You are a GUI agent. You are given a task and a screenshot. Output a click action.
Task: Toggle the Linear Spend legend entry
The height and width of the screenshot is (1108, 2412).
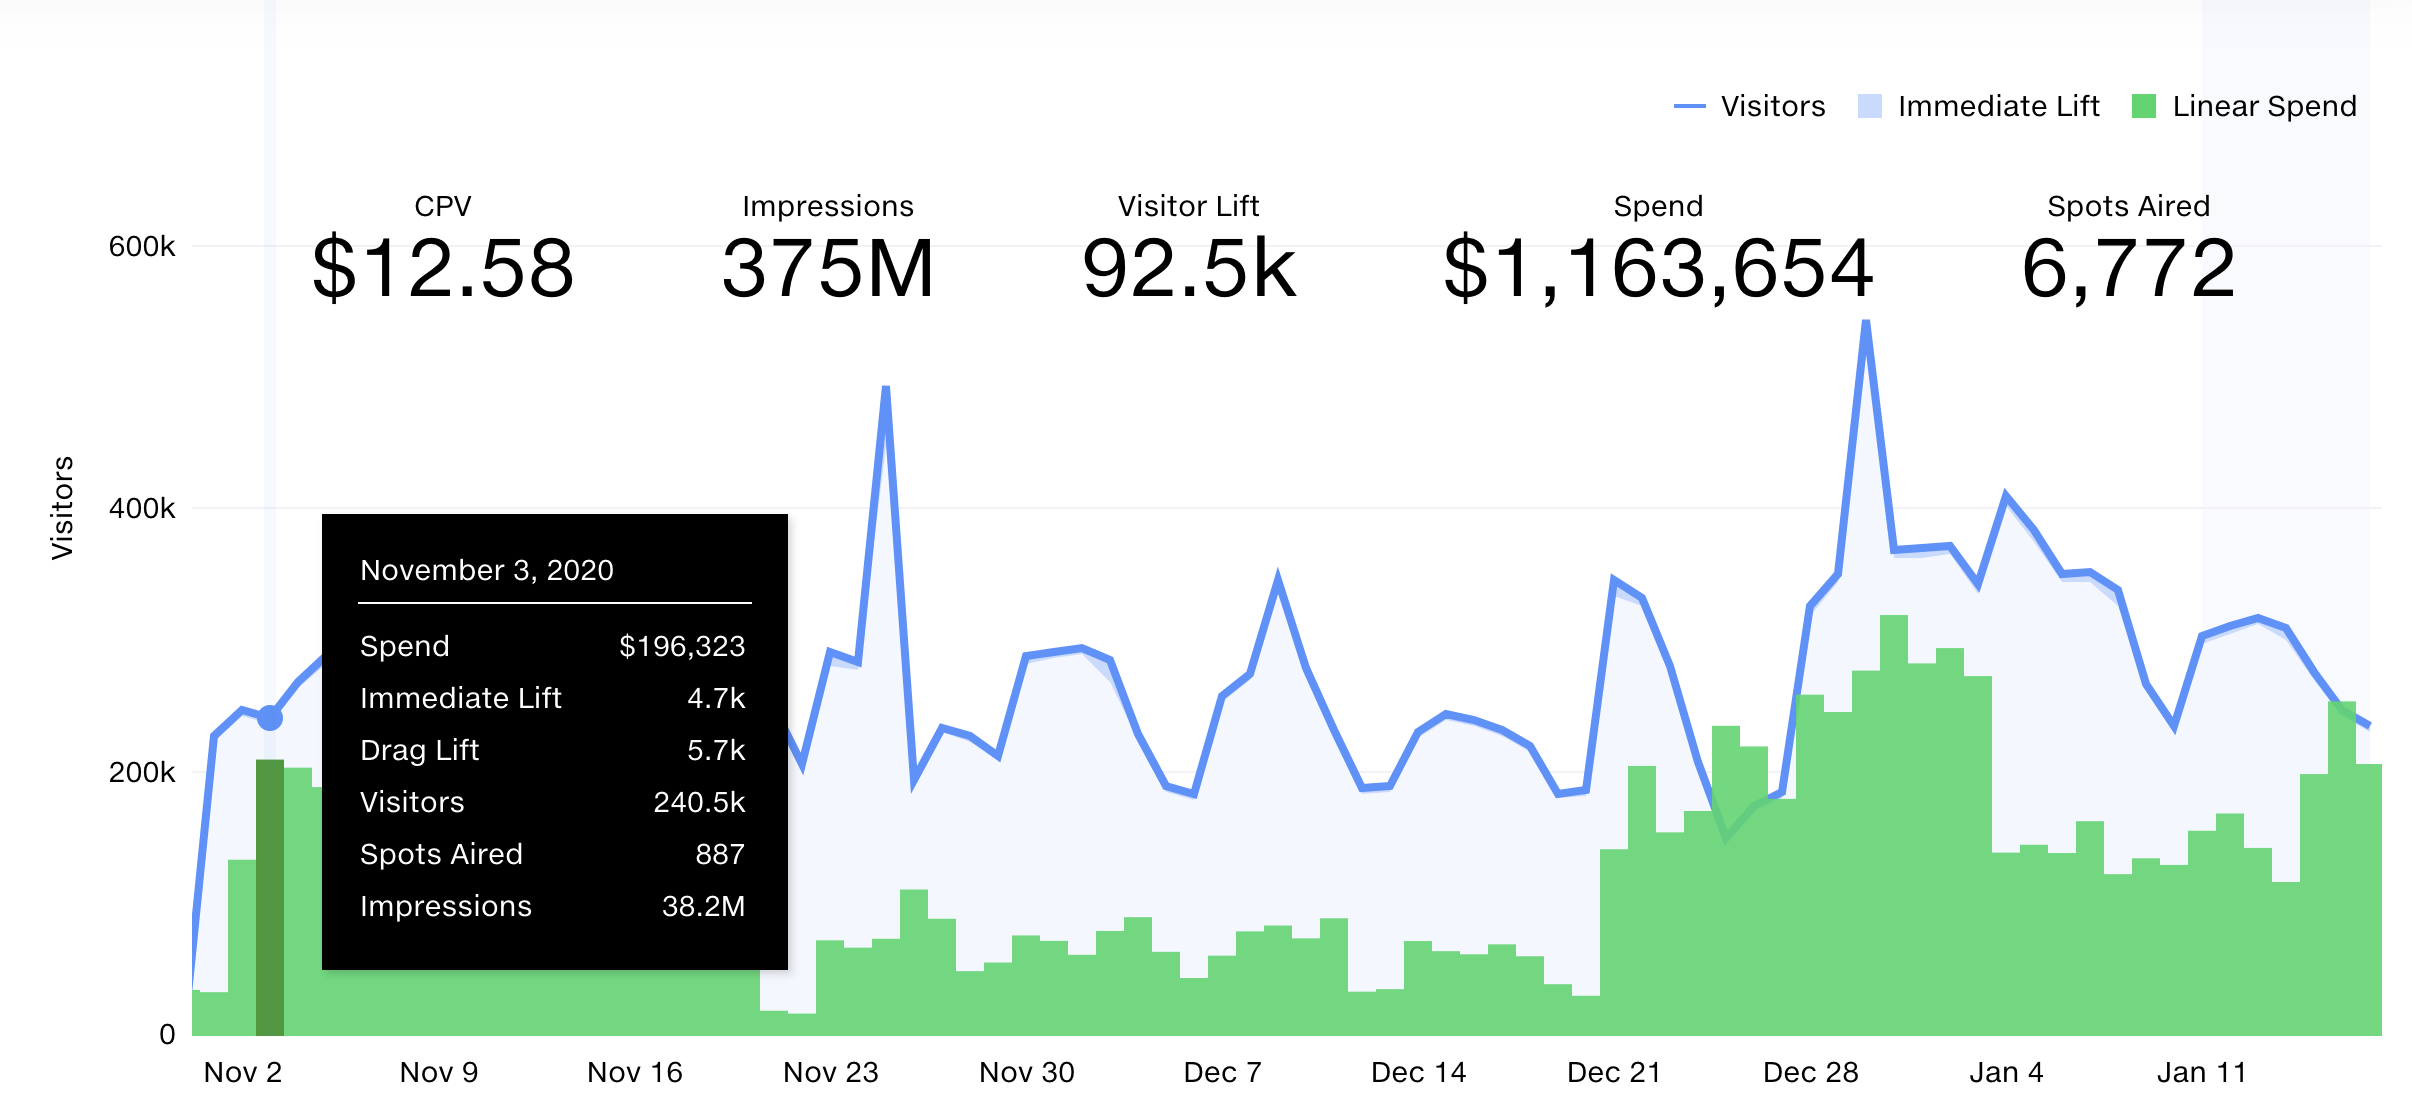click(x=2243, y=106)
